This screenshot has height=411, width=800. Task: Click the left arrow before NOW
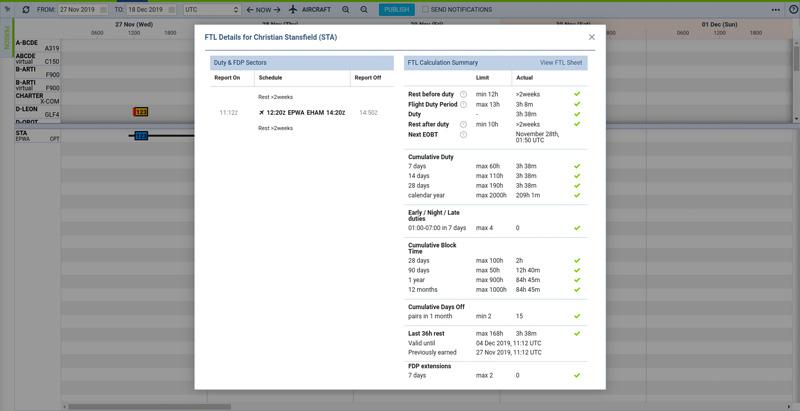[249, 9]
